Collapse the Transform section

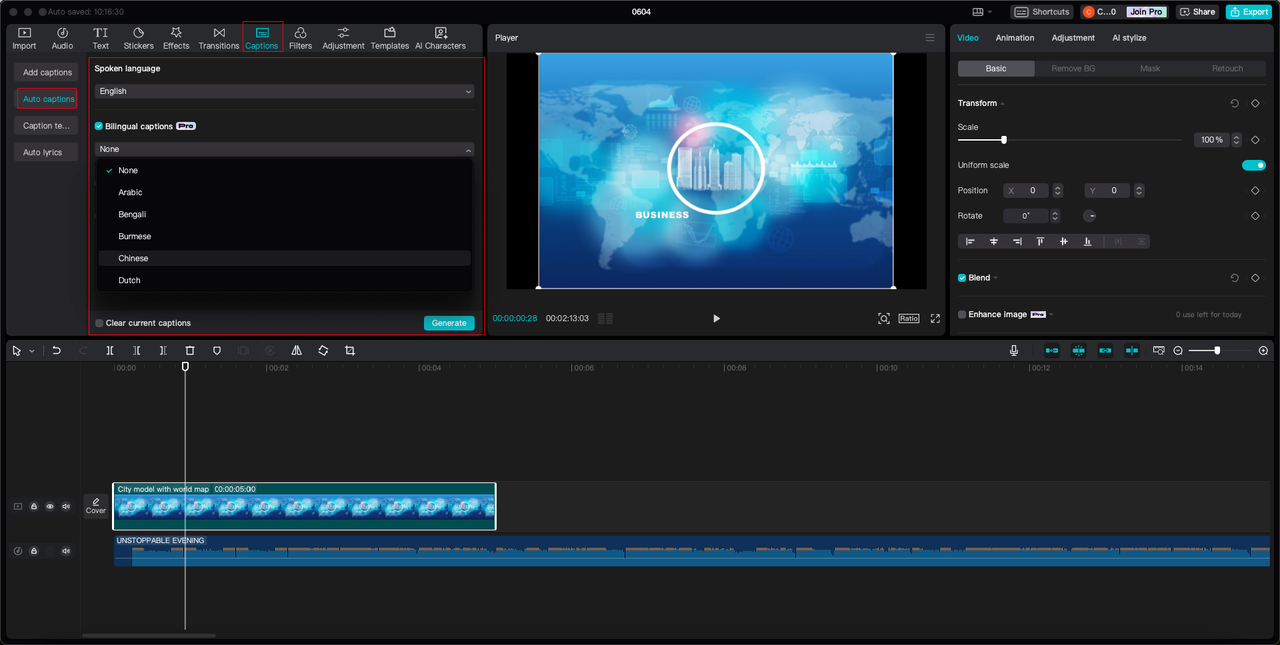tap(1002, 104)
